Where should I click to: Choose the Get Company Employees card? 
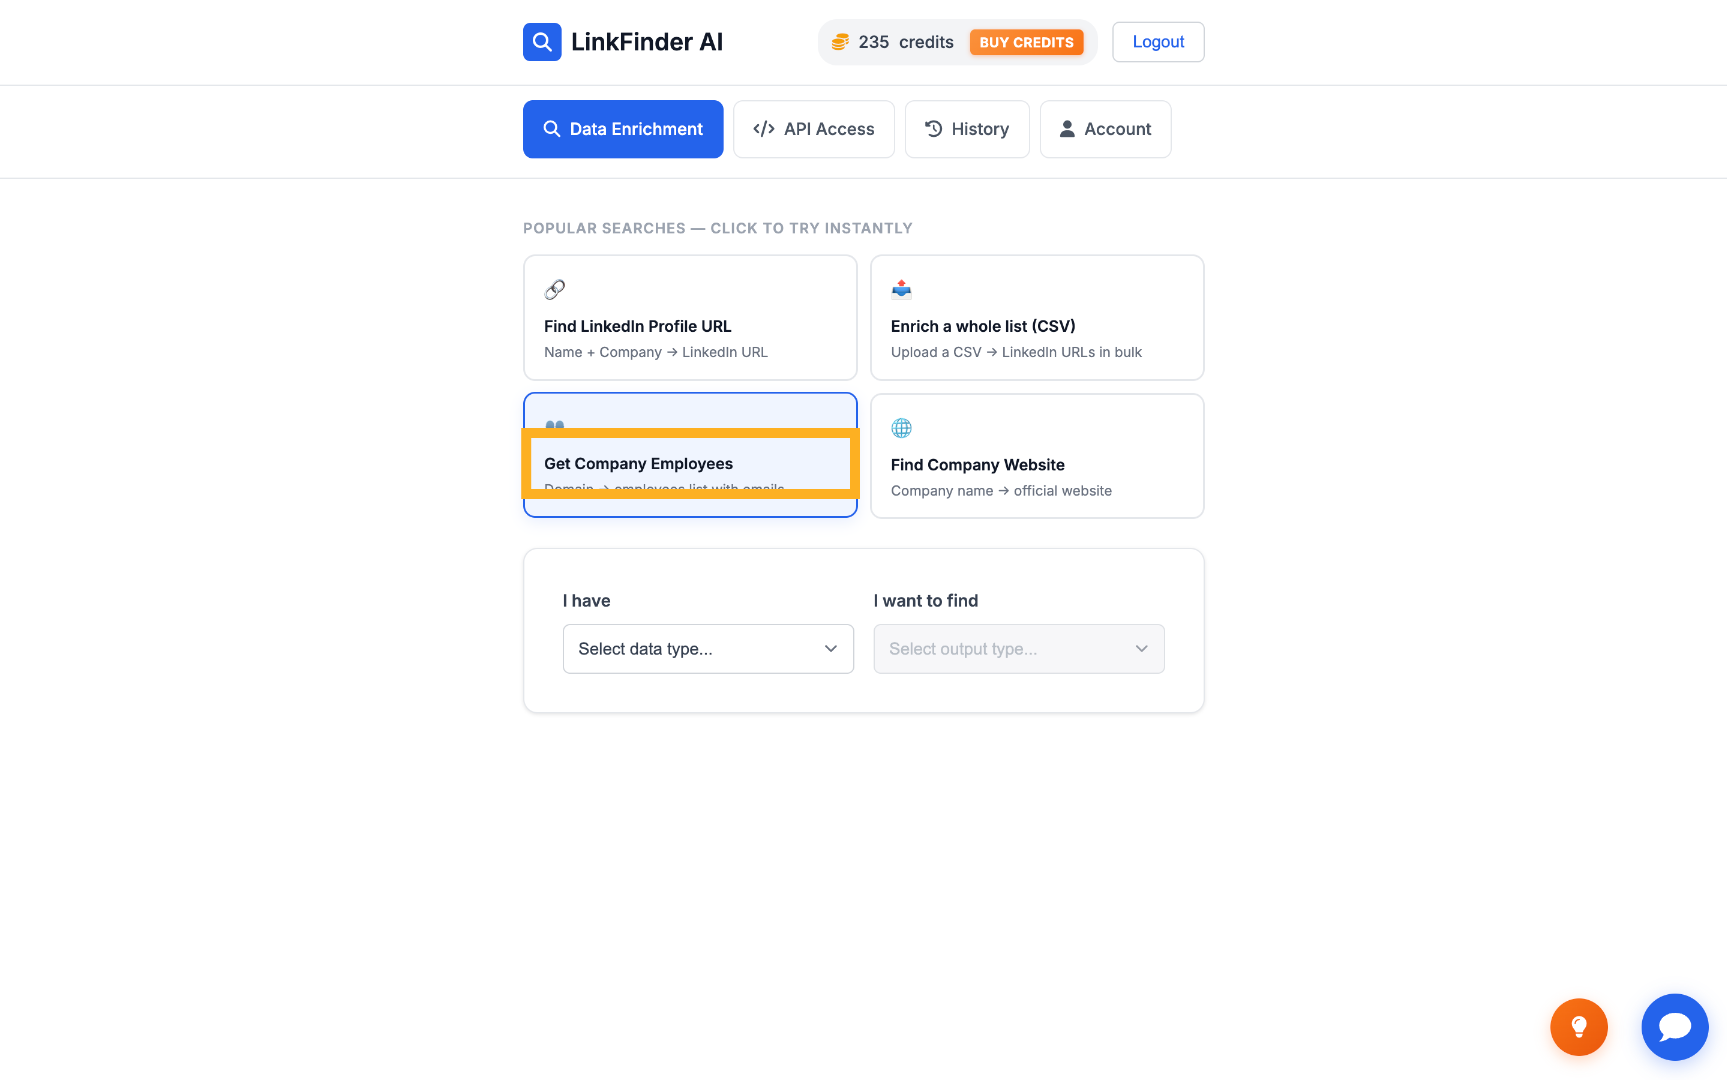click(690, 455)
